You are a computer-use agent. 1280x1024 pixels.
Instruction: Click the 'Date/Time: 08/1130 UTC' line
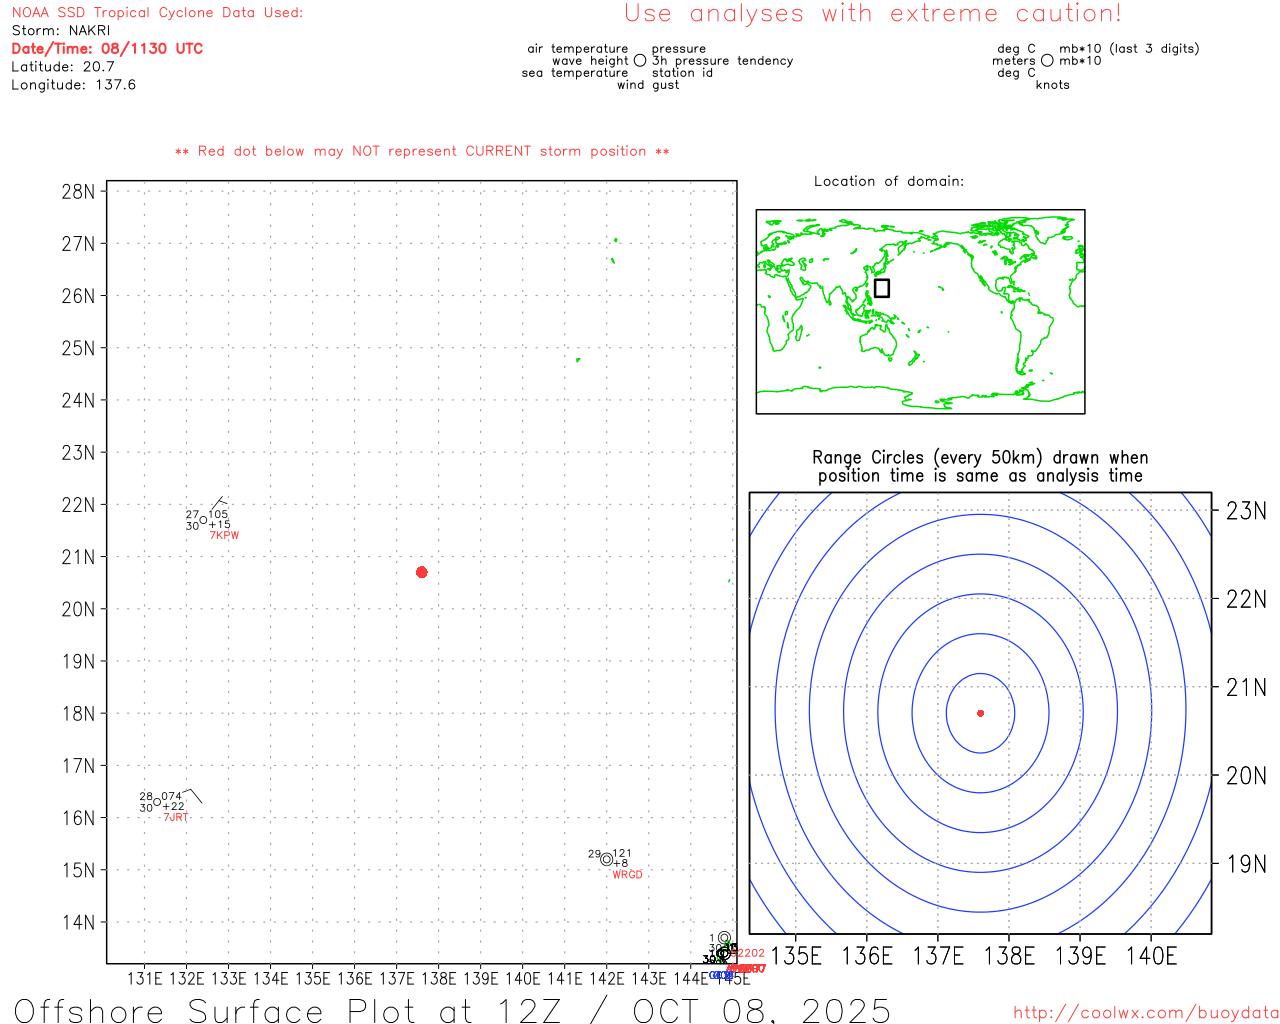(x=107, y=48)
